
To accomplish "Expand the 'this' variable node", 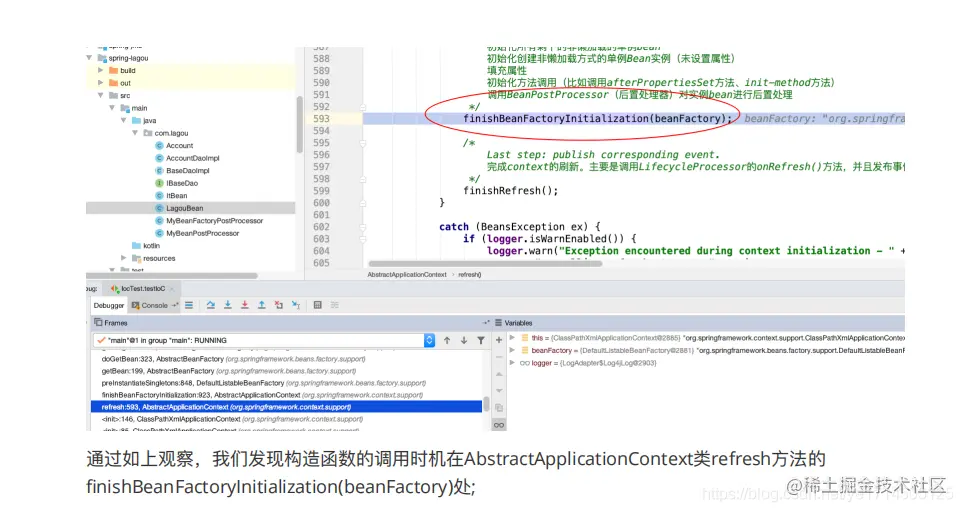I will tap(512, 338).
